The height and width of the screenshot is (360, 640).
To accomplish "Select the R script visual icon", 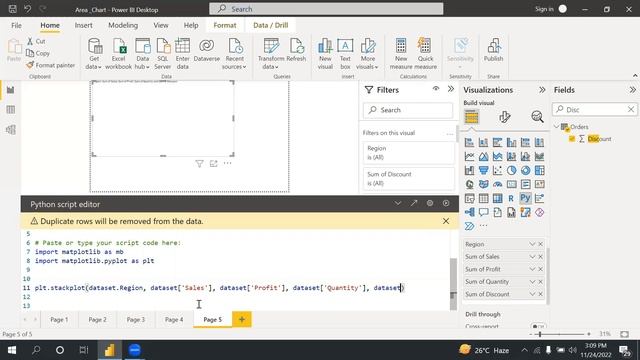I will click(x=511, y=198).
